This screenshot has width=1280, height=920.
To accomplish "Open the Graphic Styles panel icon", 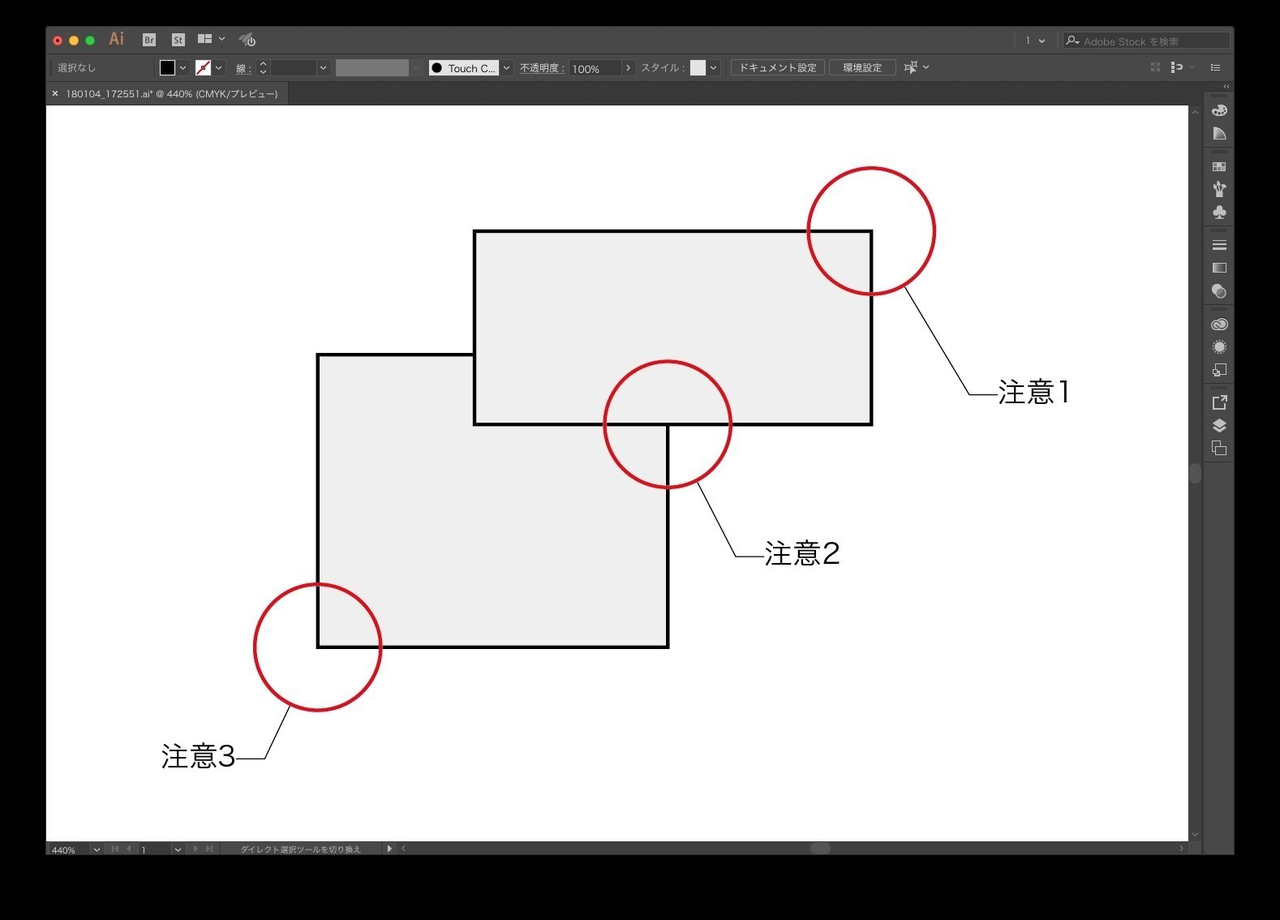I will click(x=1219, y=370).
